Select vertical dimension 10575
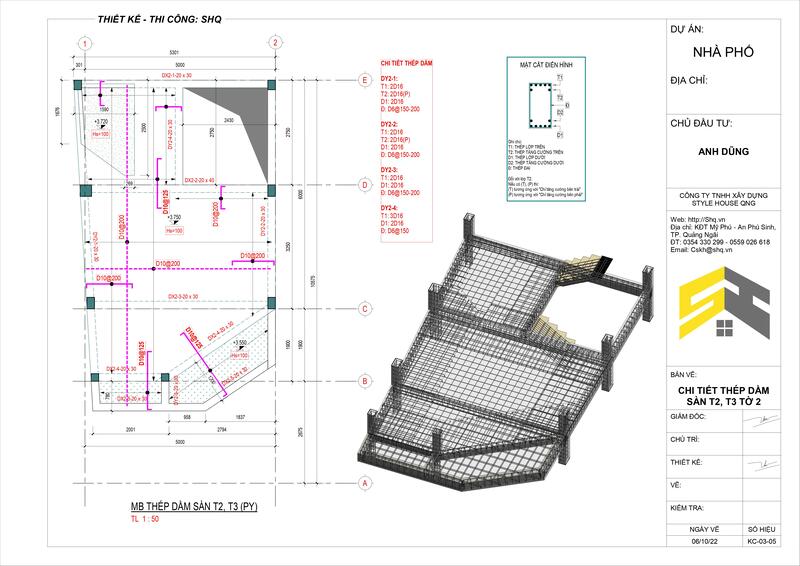The width and height of the screenshot is (800, 566). point(313,281)
